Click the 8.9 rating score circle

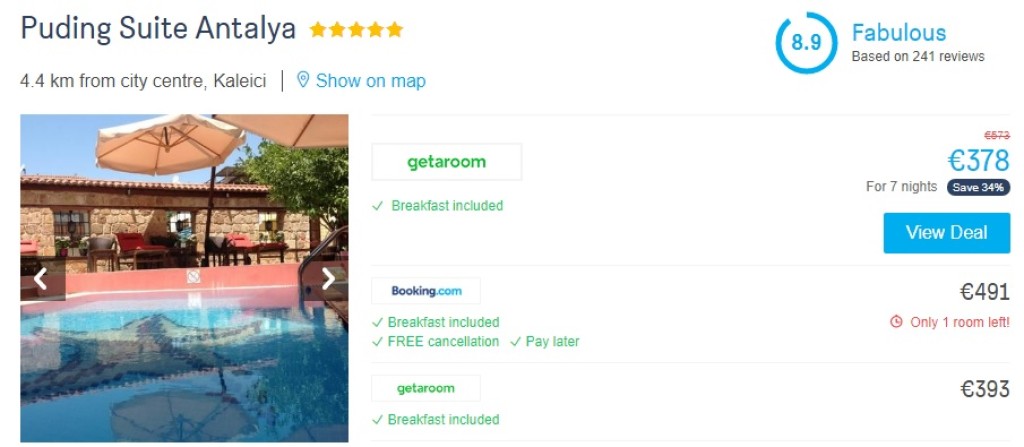[806, 43]
